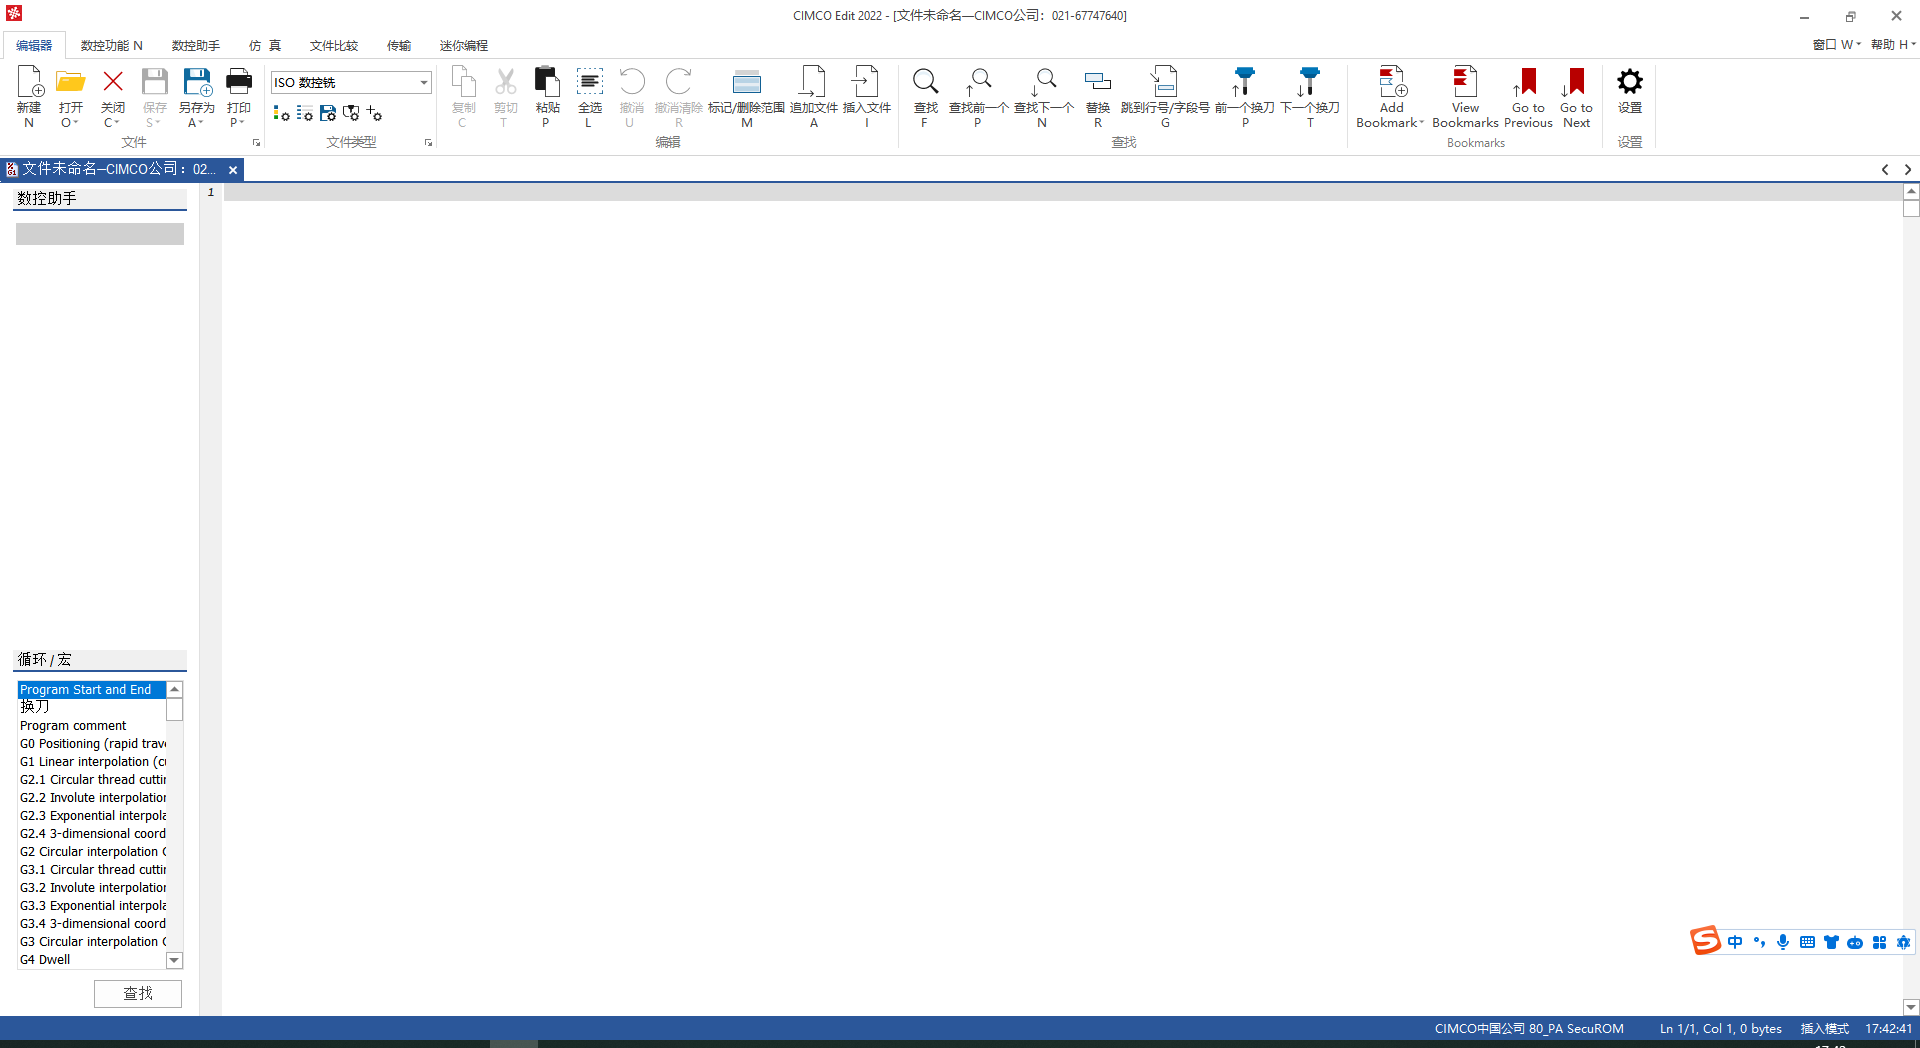Image resolution: width=1920 pixels, height=1048 pixels.
Task: Switch to 传输 ribbon tab
Action: coord(399,45)
